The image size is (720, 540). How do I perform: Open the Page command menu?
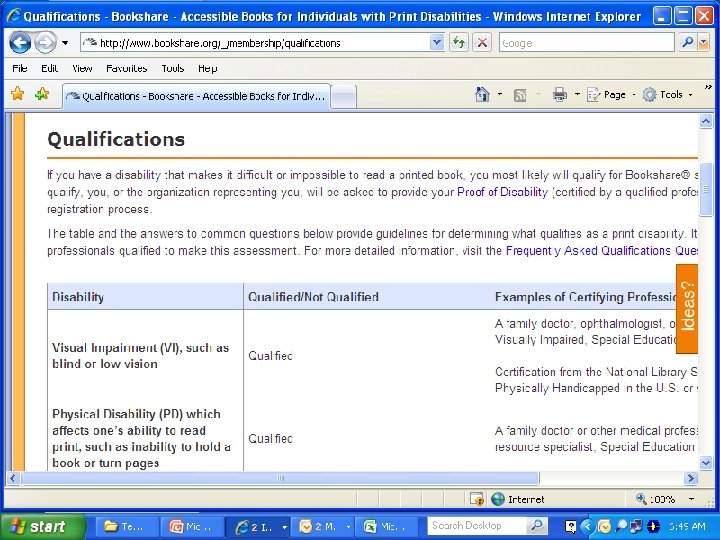tap(610, 95)
